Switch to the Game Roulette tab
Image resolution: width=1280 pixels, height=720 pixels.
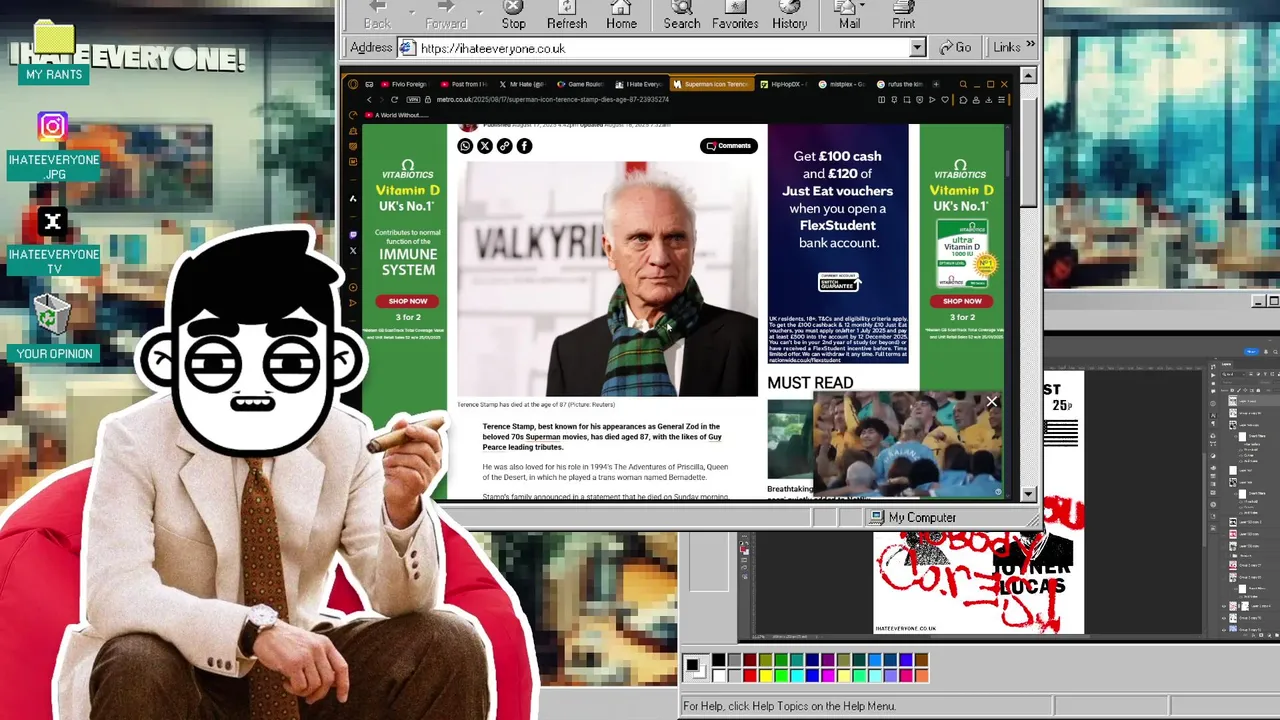click(x=580, y=84)
